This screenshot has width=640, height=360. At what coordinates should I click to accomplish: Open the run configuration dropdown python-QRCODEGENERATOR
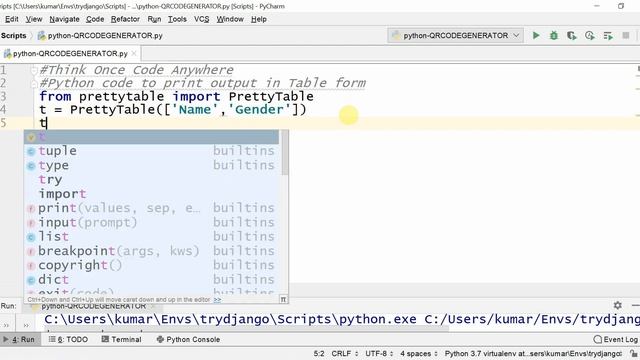(456, 36)
